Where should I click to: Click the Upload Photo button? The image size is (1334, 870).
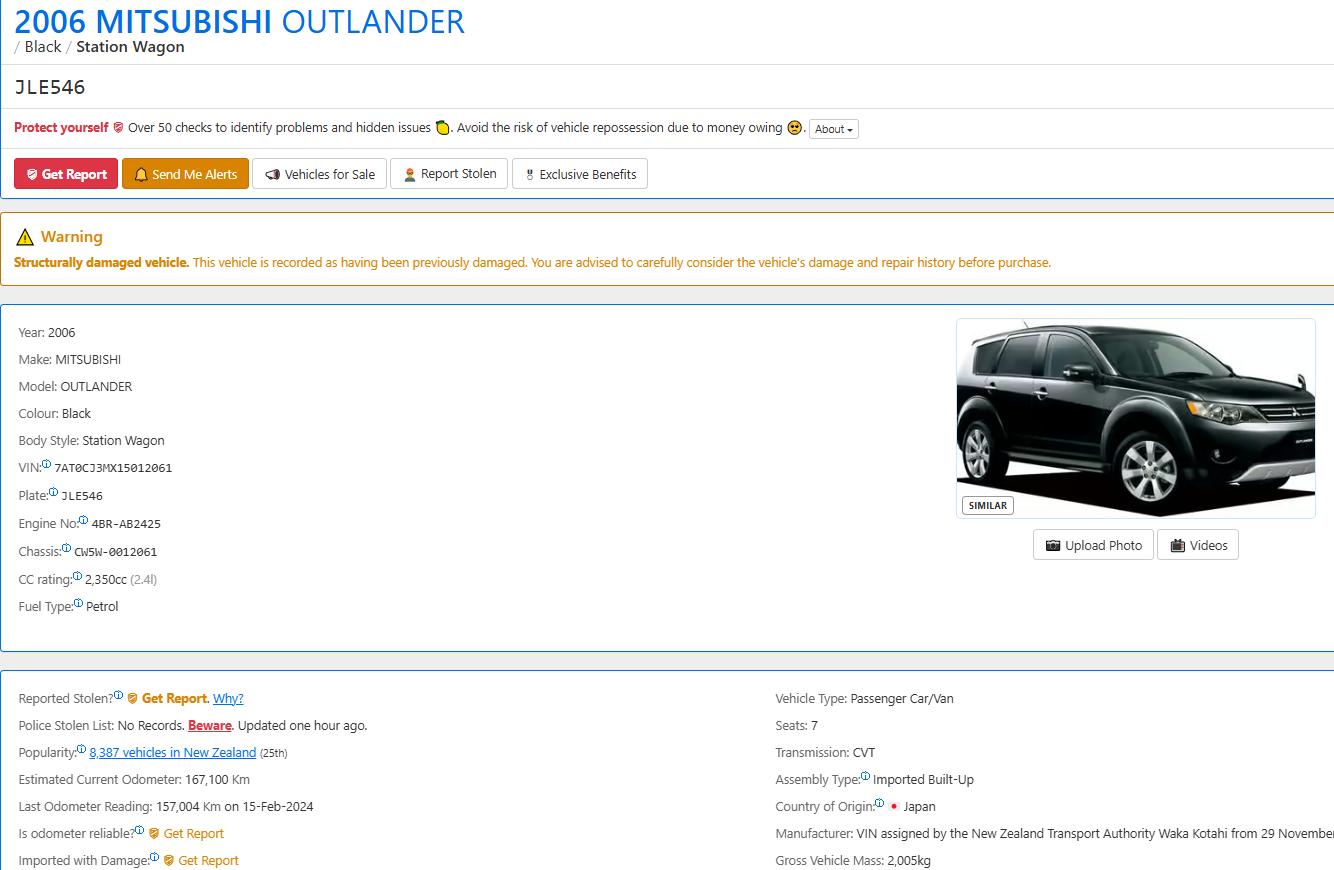click(x=1093, y=545)
